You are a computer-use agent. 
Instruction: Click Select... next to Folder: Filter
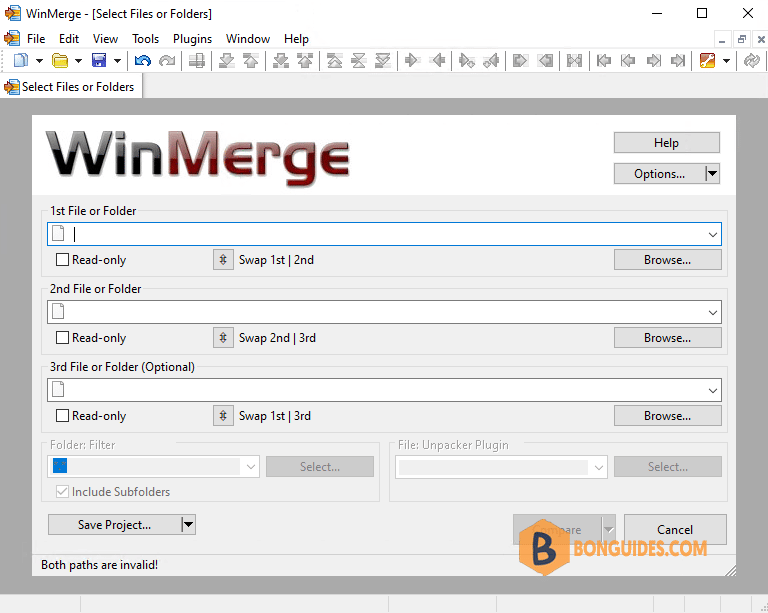[x=320, y=467]
